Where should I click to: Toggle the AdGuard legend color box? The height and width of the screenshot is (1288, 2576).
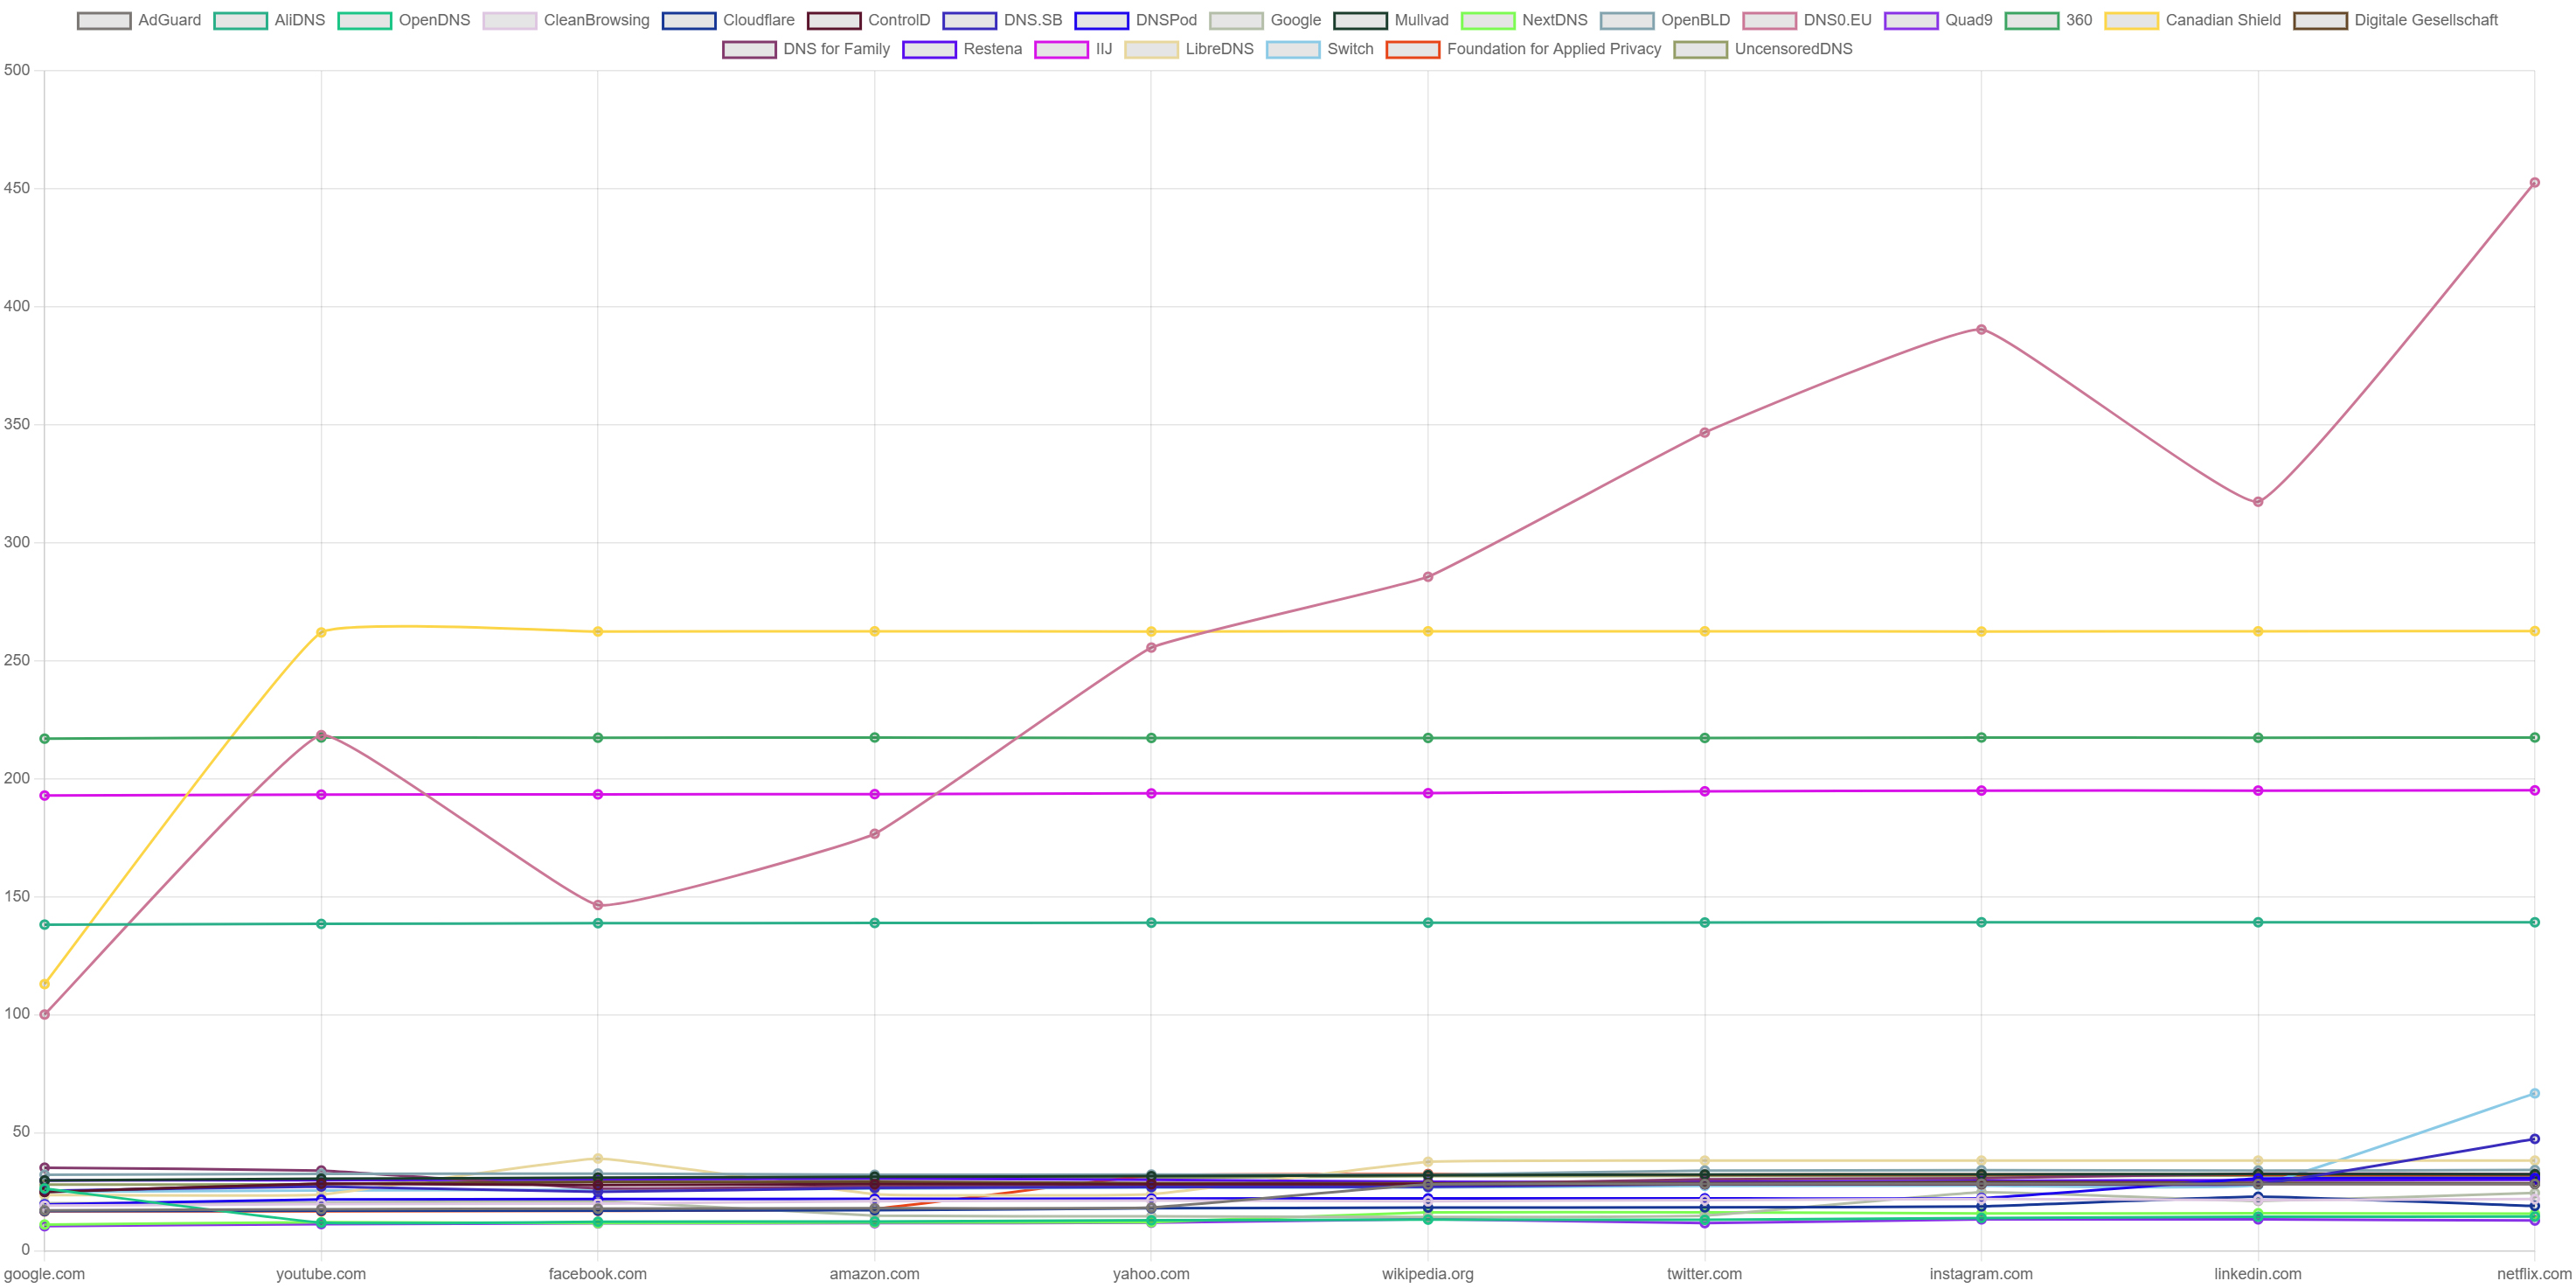[x=104, y=20]
